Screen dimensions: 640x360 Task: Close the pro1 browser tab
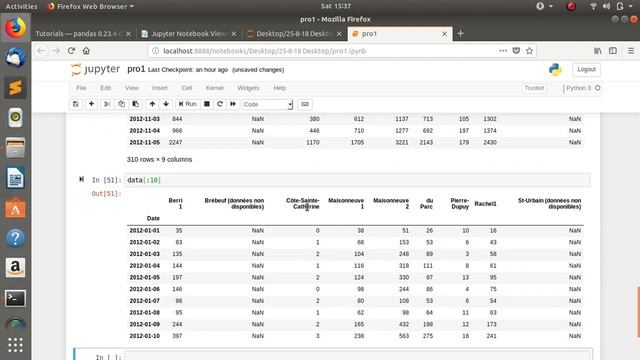pyautogui.click(x=444, y=34)
